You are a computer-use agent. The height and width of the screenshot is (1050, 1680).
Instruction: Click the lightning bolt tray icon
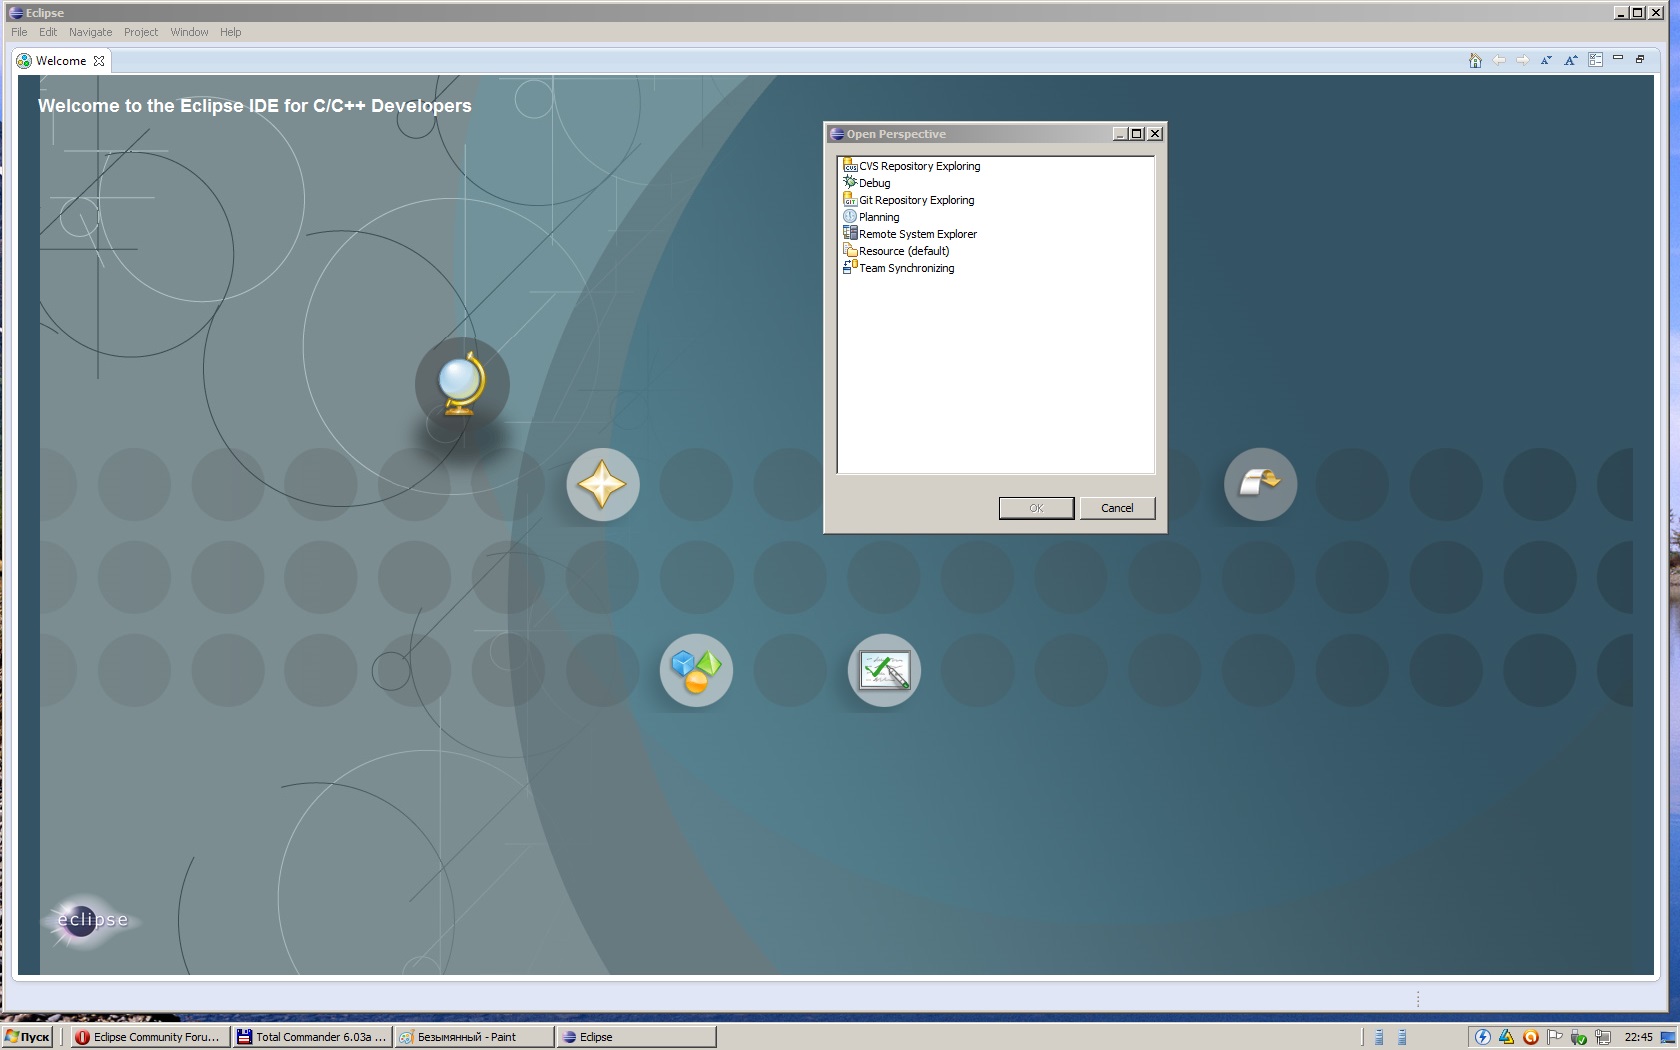click(1483, 1037)
